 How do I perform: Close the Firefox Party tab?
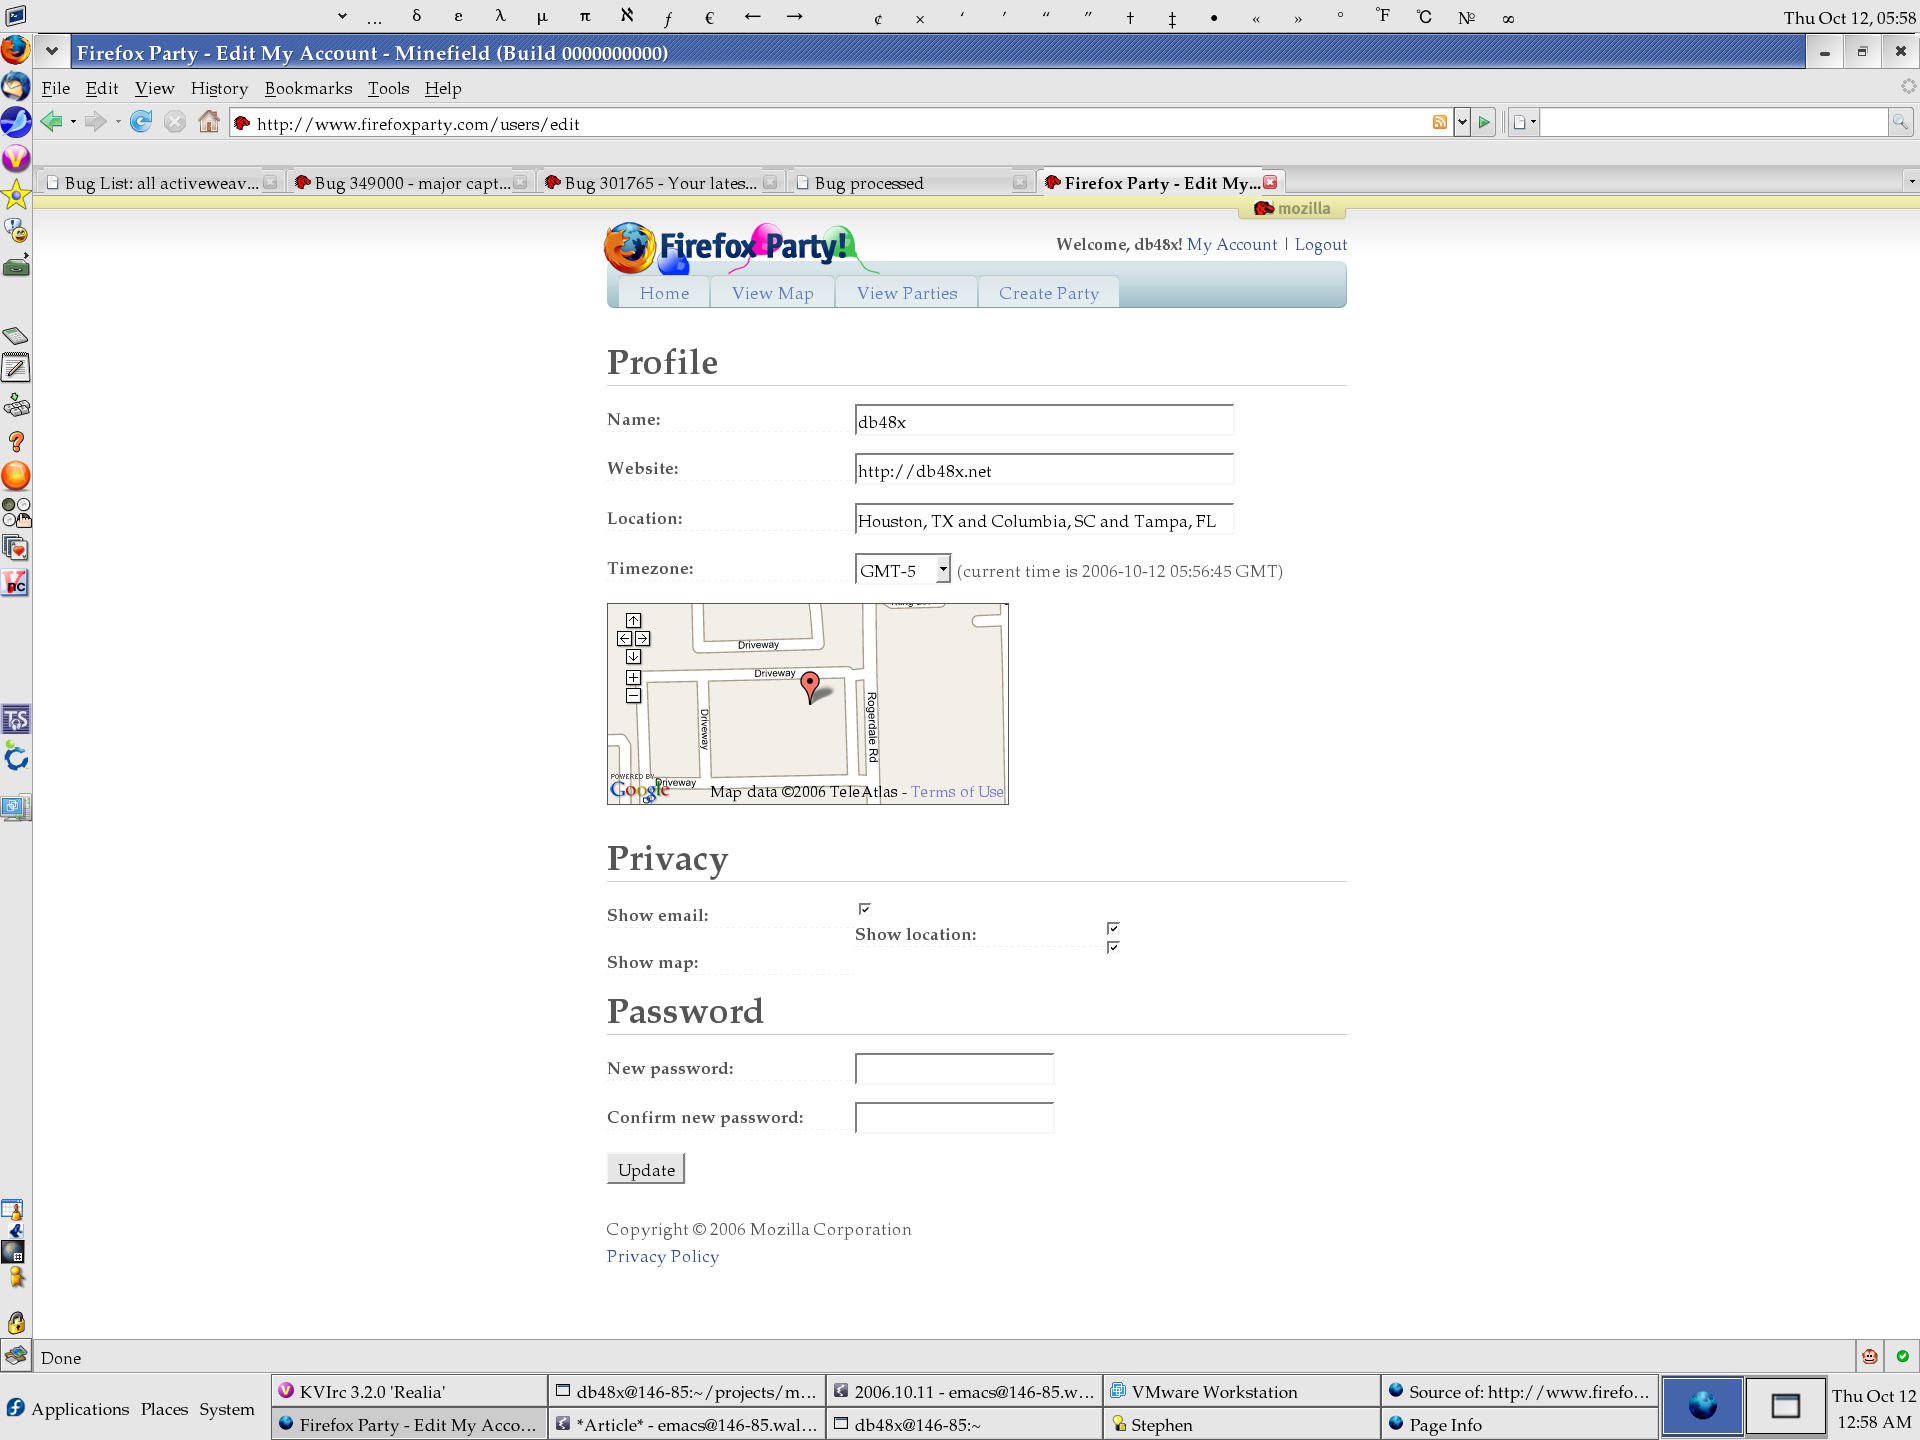click(x=1270, y=182)
